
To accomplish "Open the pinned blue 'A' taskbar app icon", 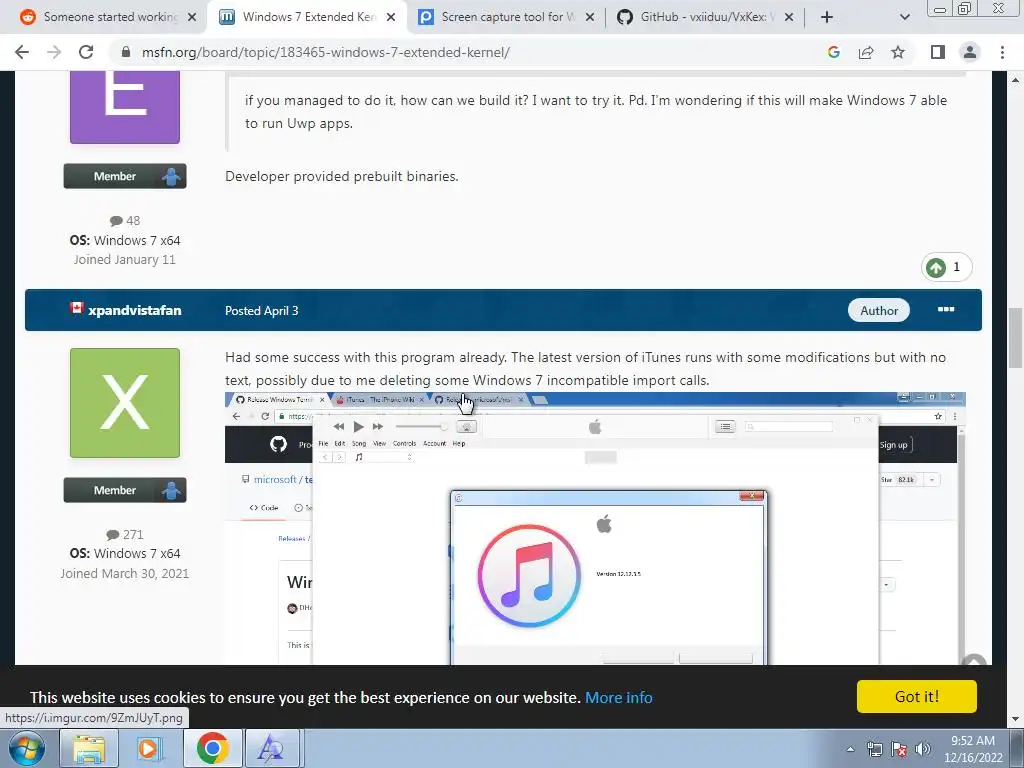I will [x=271, y=748].
